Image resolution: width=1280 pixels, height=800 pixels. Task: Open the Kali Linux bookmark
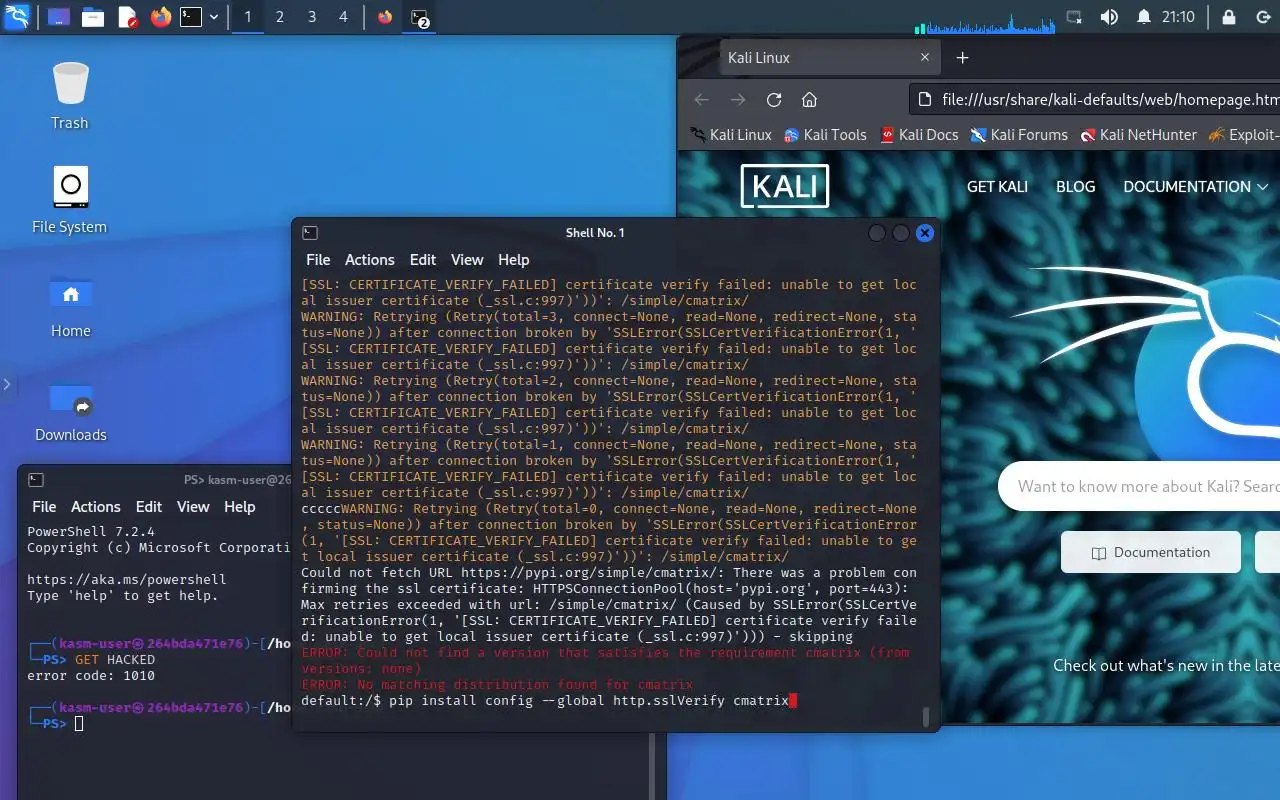pos(731,135)
